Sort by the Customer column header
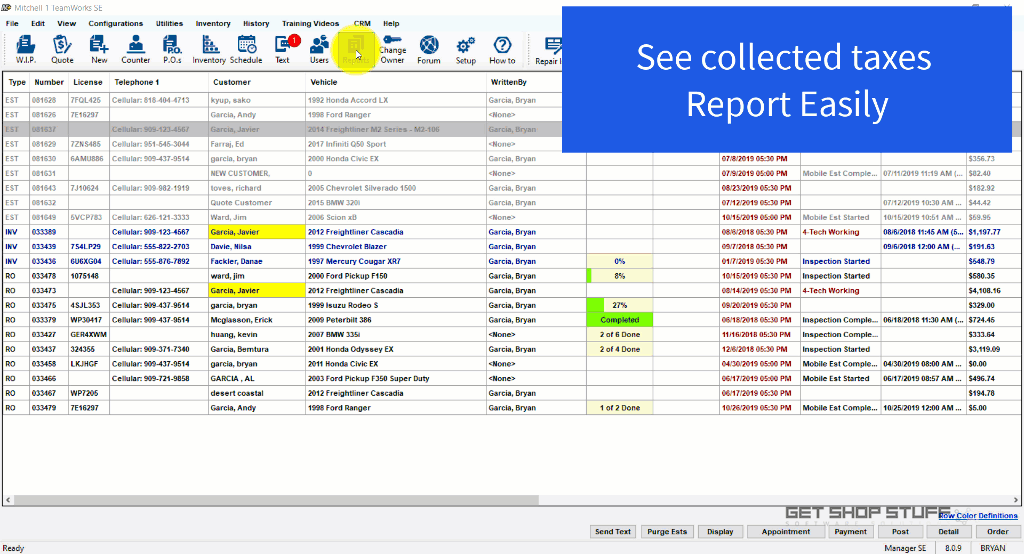The image size is (1024, 554). (x=232, y=82)
